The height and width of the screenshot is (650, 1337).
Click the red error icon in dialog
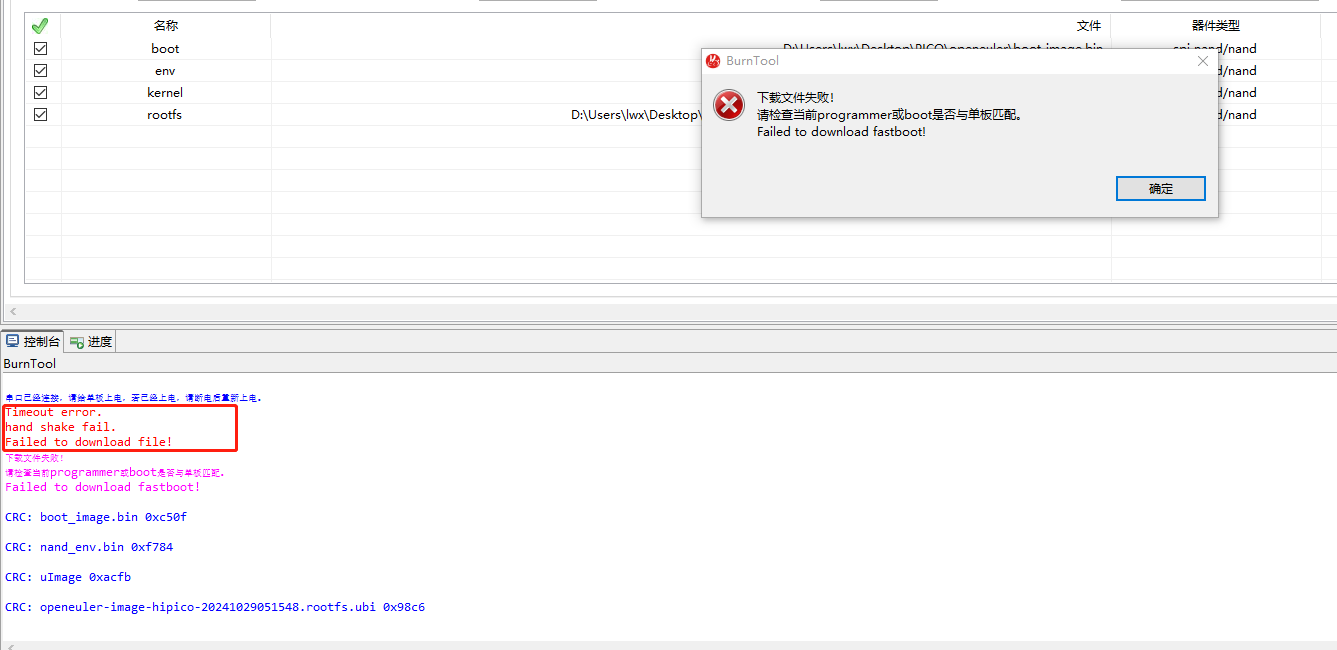(x=729, y=104)
